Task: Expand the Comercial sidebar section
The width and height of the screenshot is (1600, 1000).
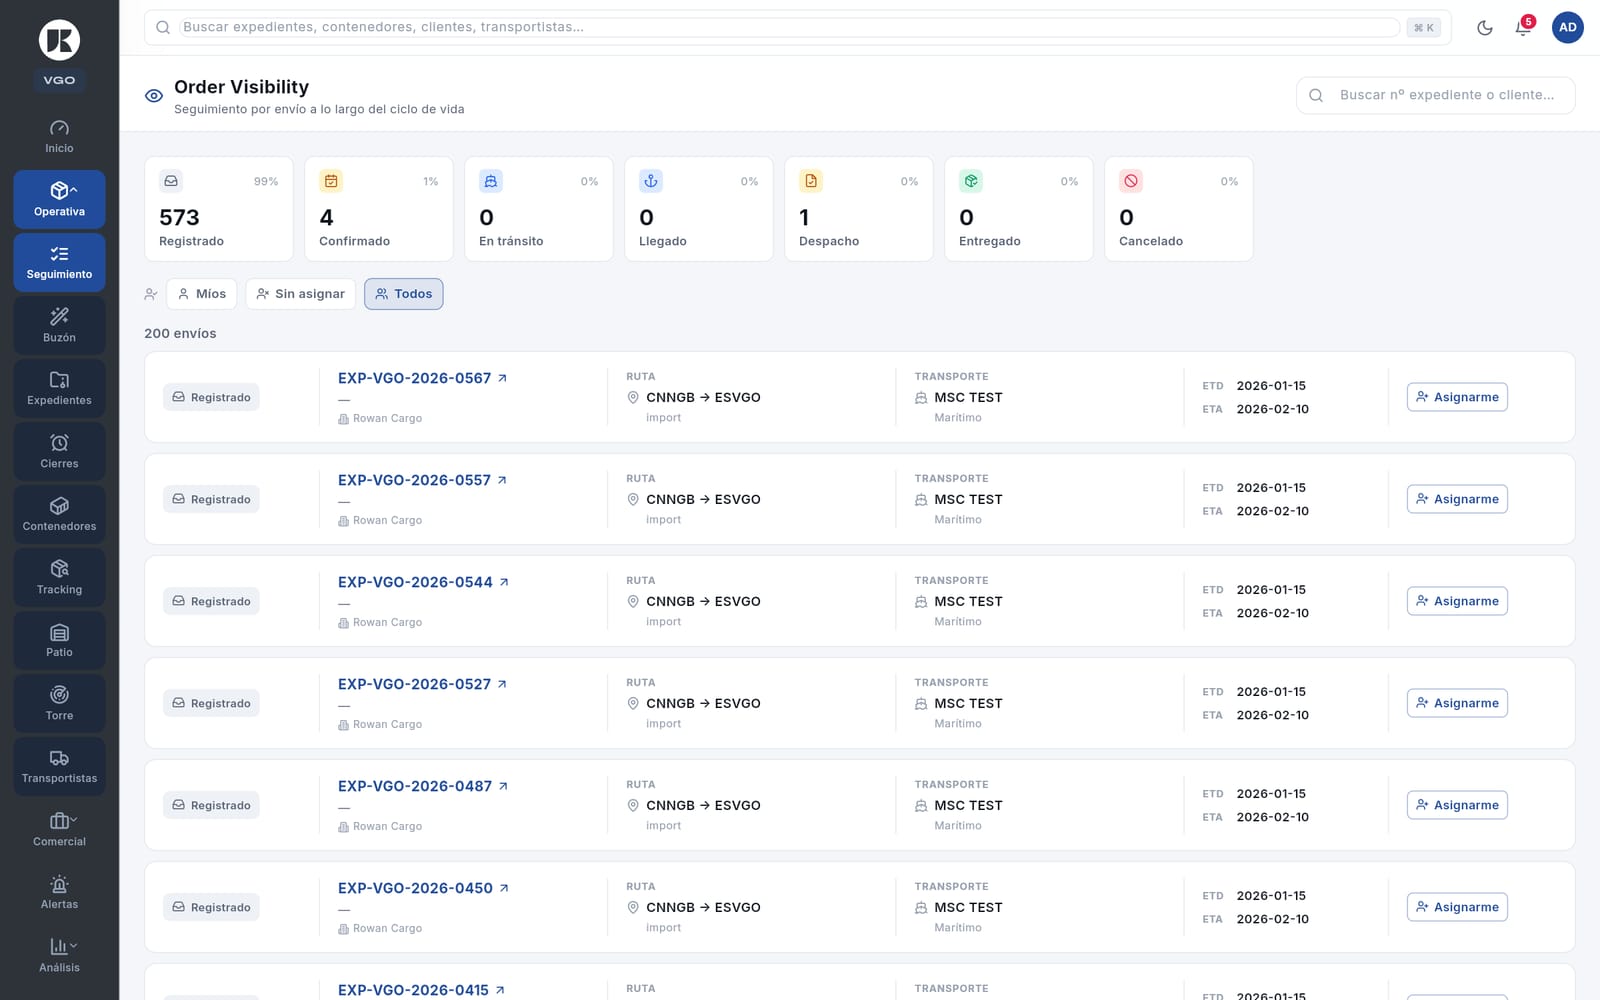Action: click(59, 830)
